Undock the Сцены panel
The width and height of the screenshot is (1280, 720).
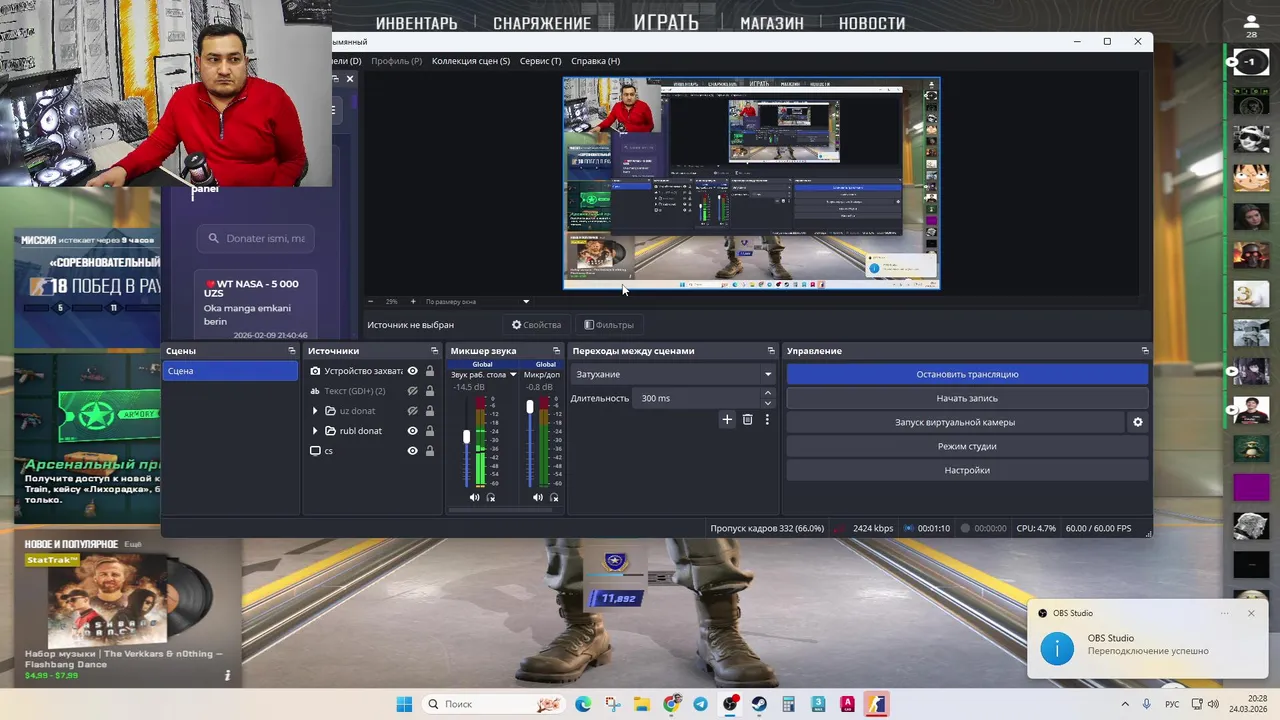[292, 351]
